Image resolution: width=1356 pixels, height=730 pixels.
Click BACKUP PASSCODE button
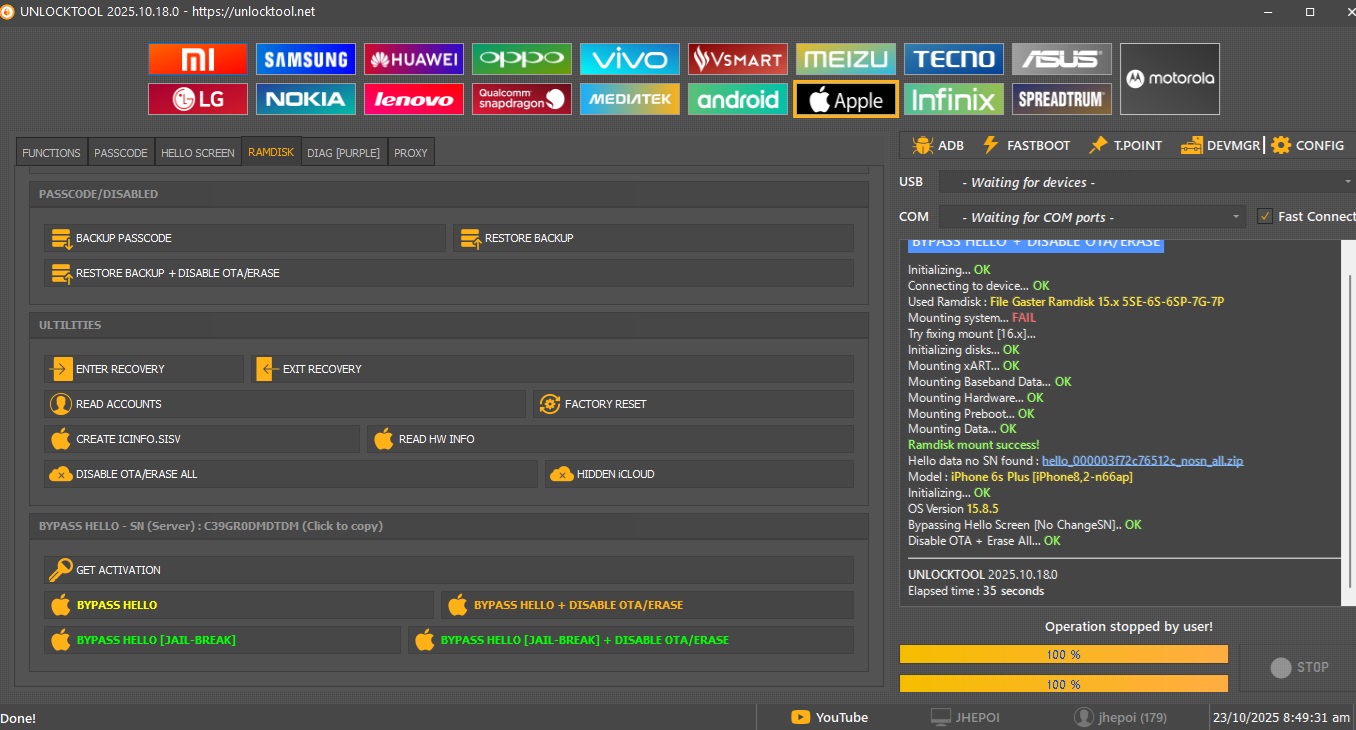(245, 238)
